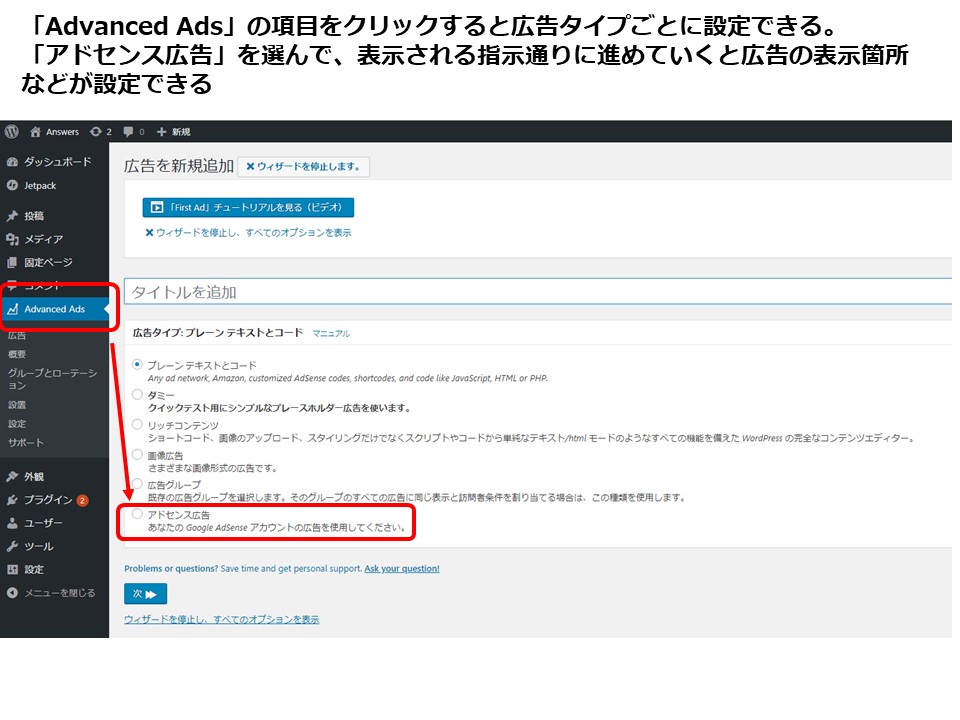Click the Jetpack icon in sidebar

(12, 186)
